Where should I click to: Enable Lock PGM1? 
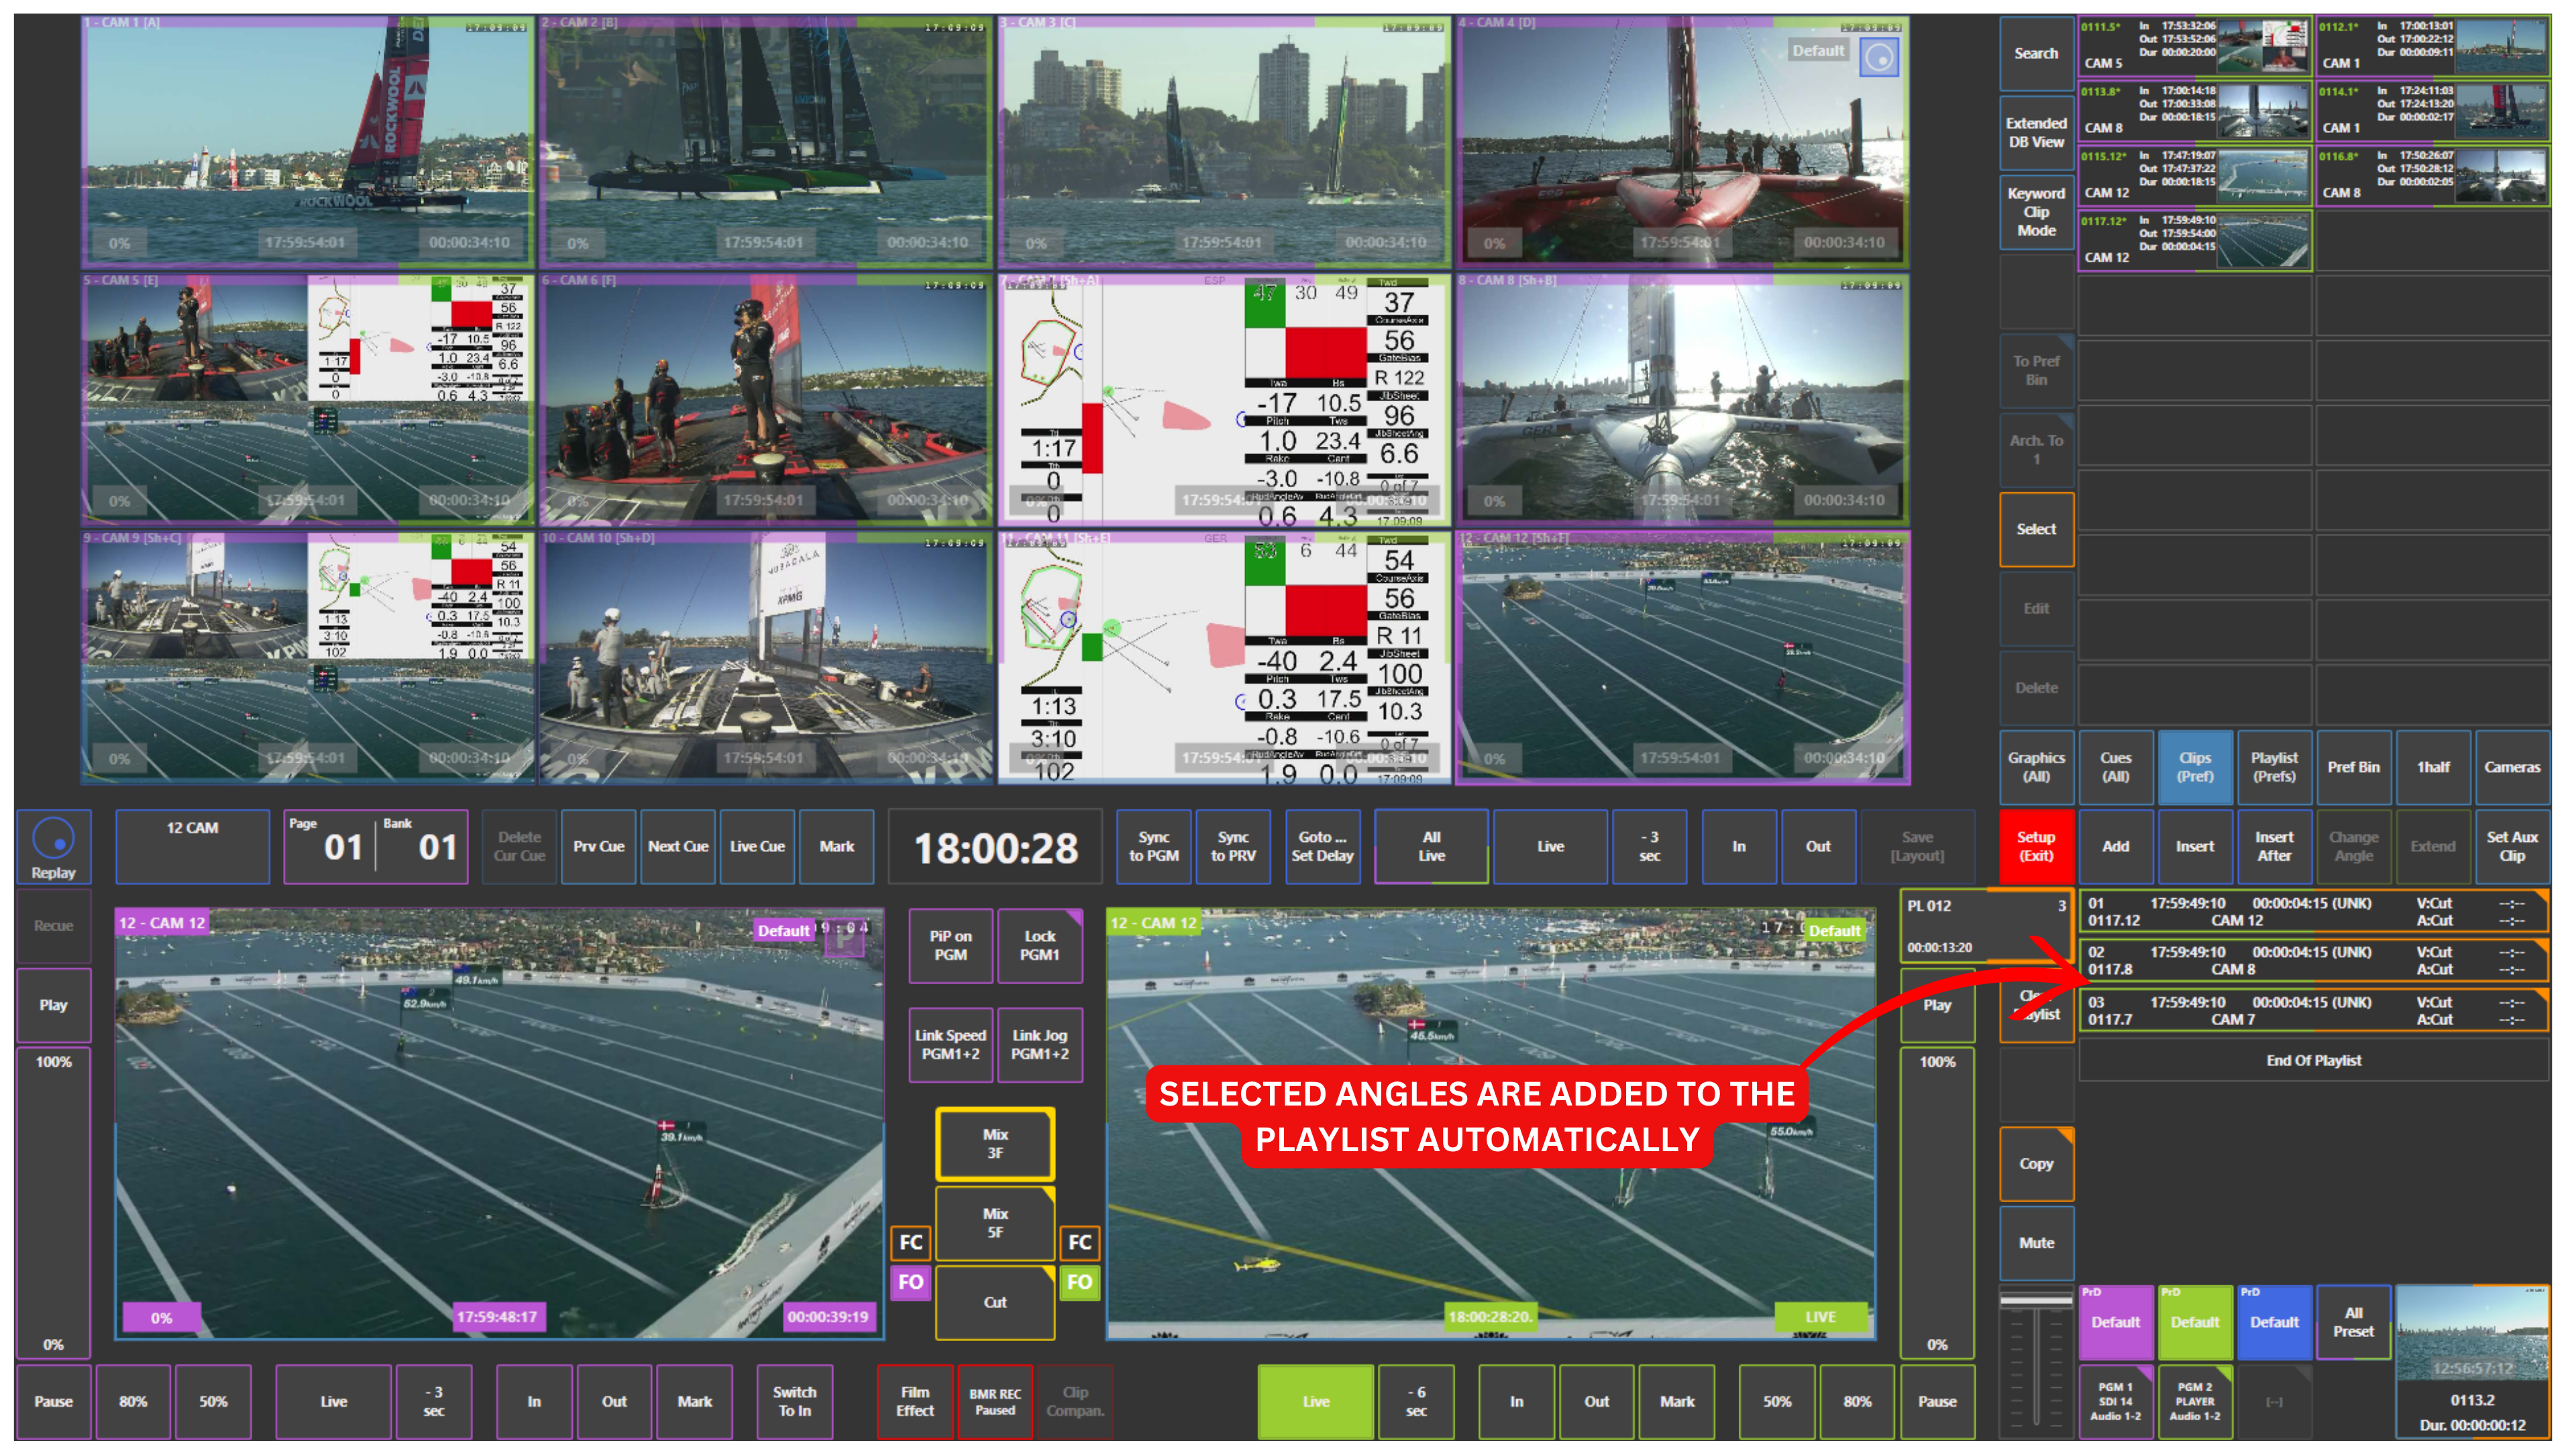1039,945
